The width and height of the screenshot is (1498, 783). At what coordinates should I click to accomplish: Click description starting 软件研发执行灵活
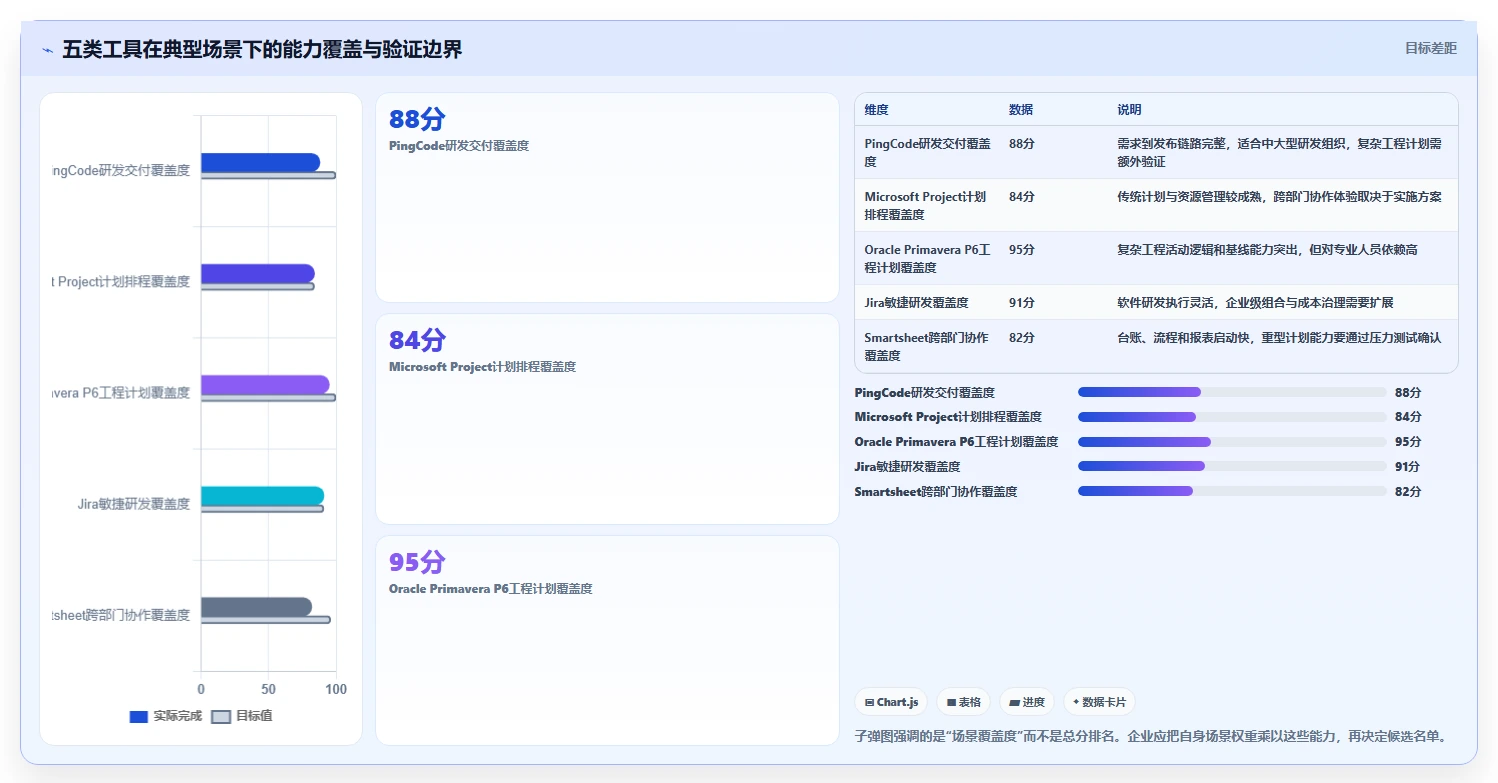[1255, 302]
